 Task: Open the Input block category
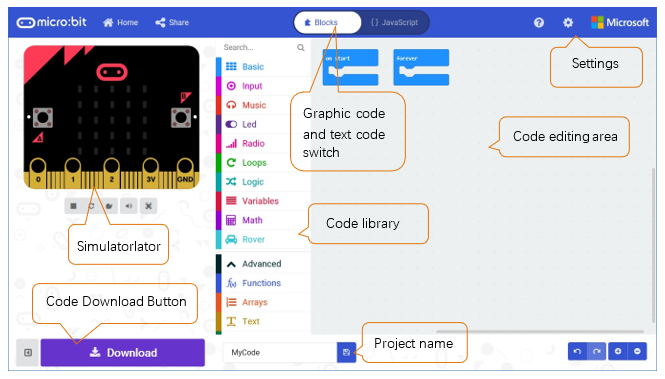[x=263, y=86]
